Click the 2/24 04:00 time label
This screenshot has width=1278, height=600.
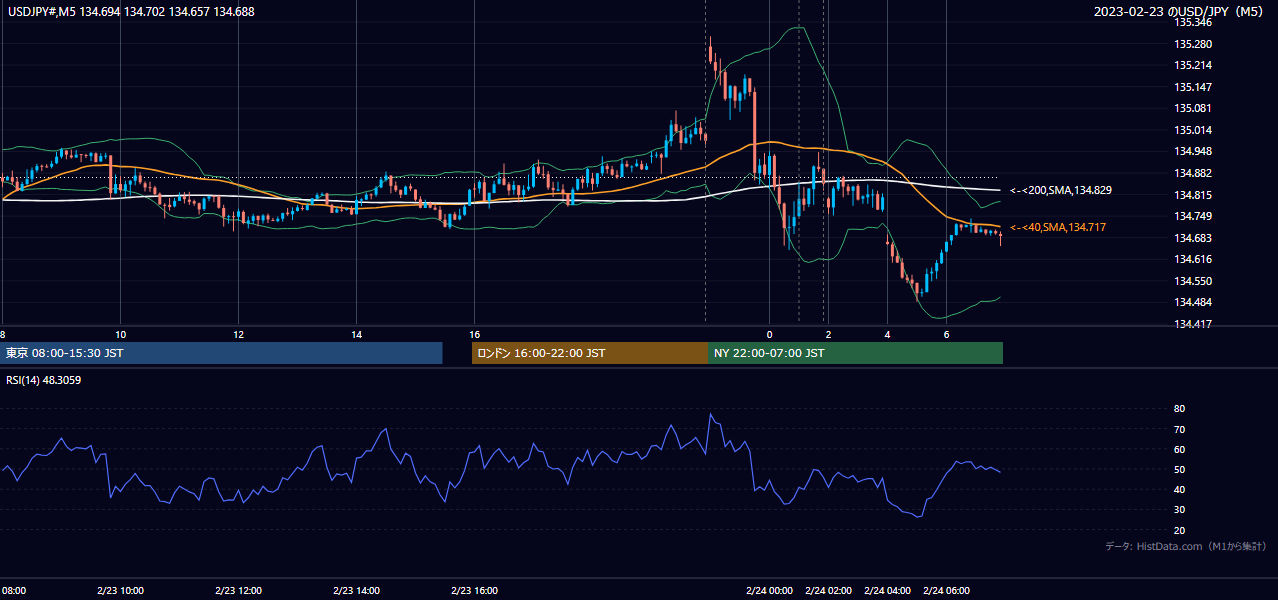pyautogui.click(x=888, y=591)
